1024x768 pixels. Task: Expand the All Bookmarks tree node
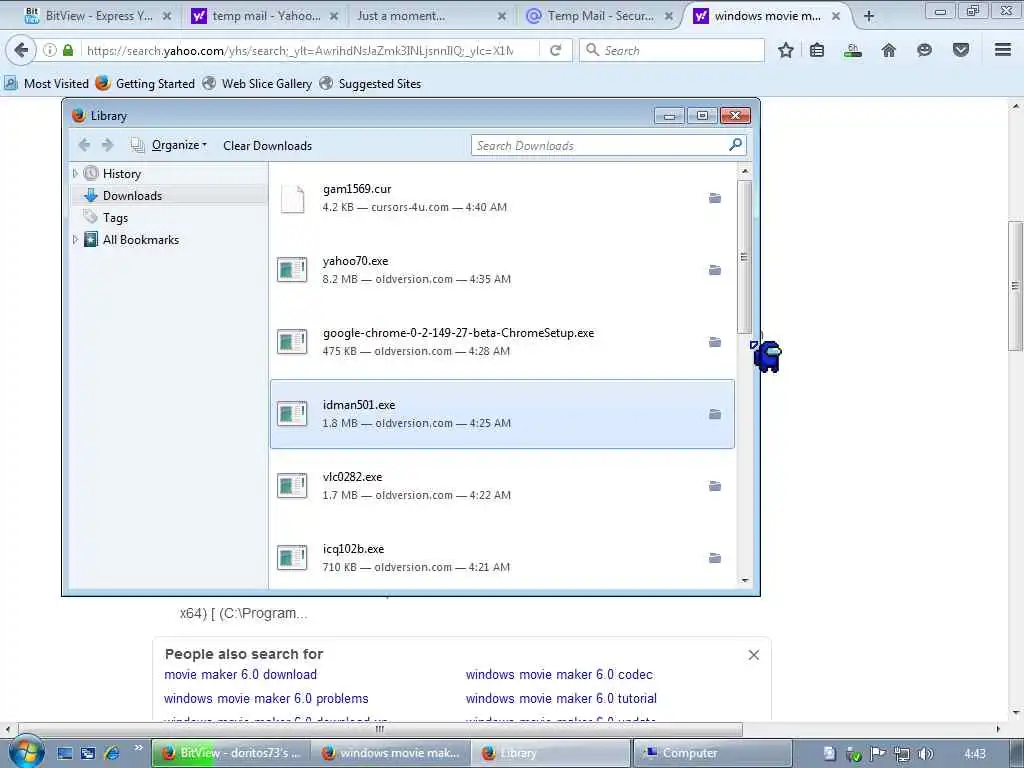click(75, 240)
